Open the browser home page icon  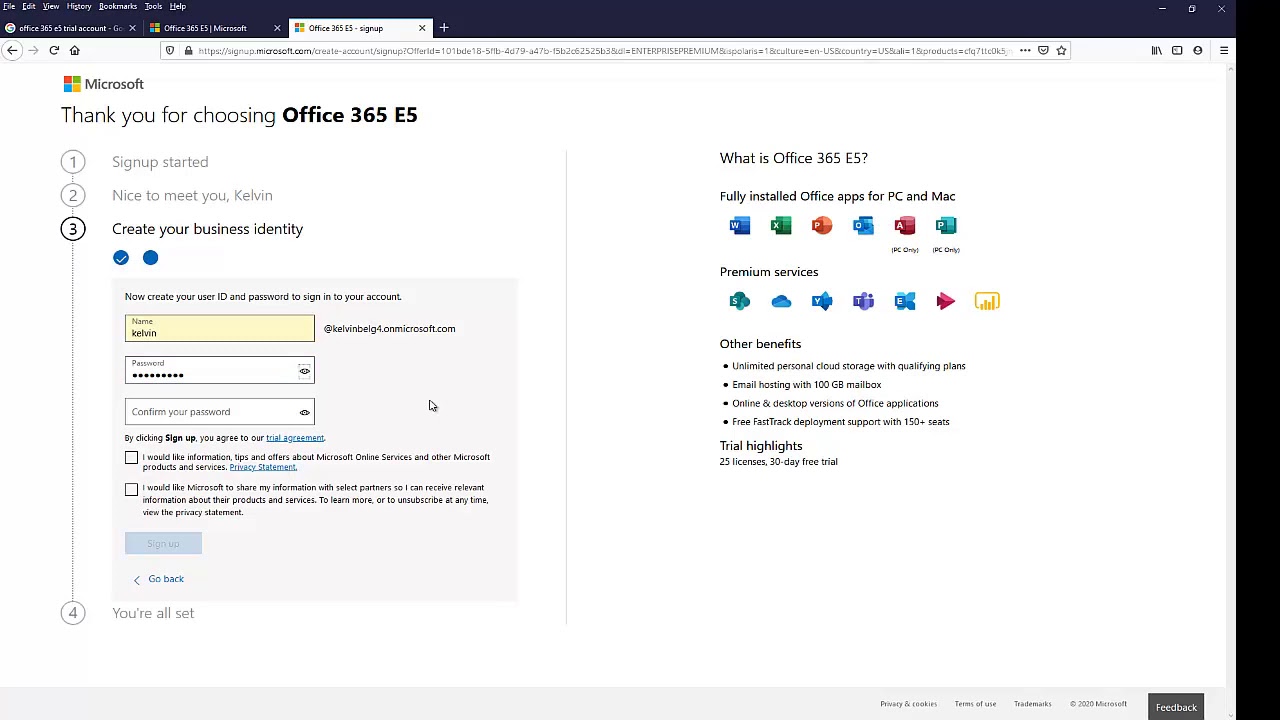pyautogui.click(x=74, y=50)
